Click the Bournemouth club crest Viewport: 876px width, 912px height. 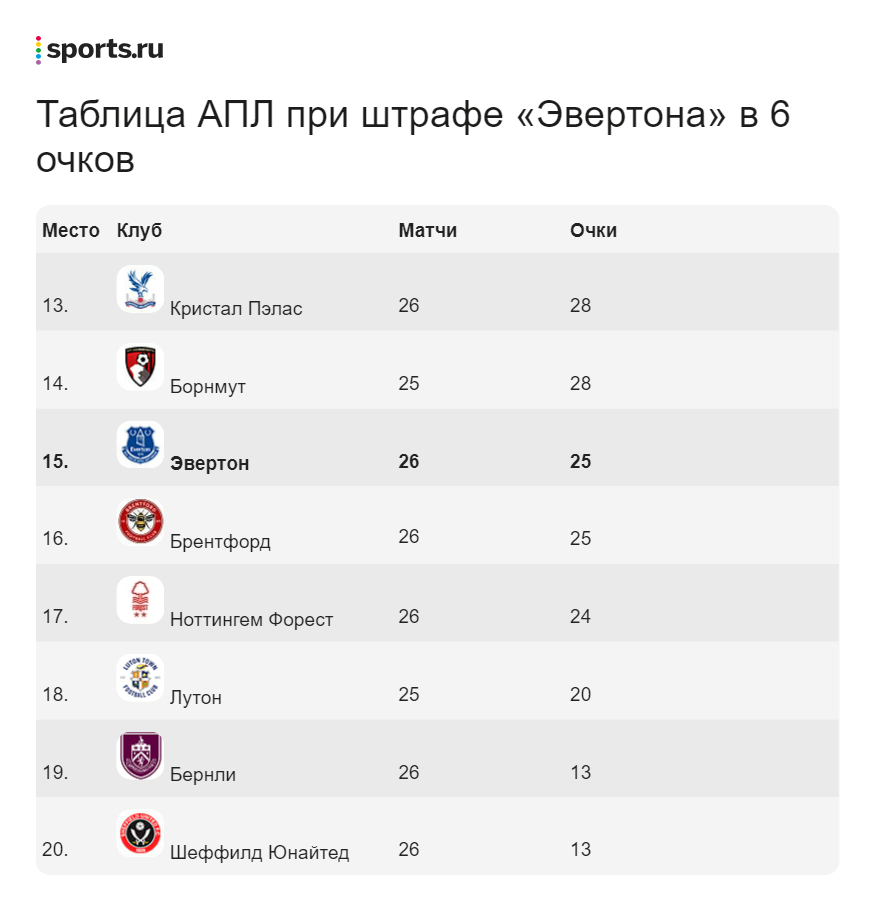click(x=140, y=367)
